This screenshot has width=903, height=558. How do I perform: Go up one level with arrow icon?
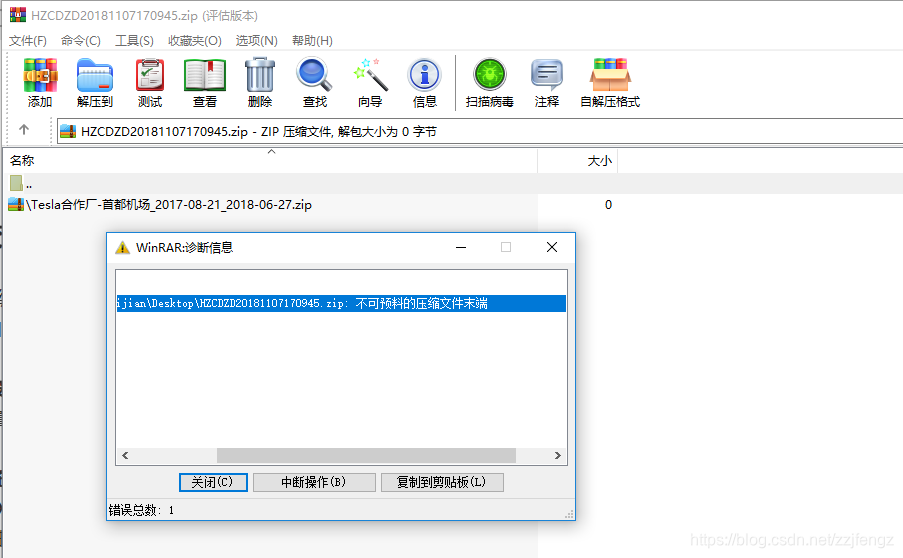(24, 130)
